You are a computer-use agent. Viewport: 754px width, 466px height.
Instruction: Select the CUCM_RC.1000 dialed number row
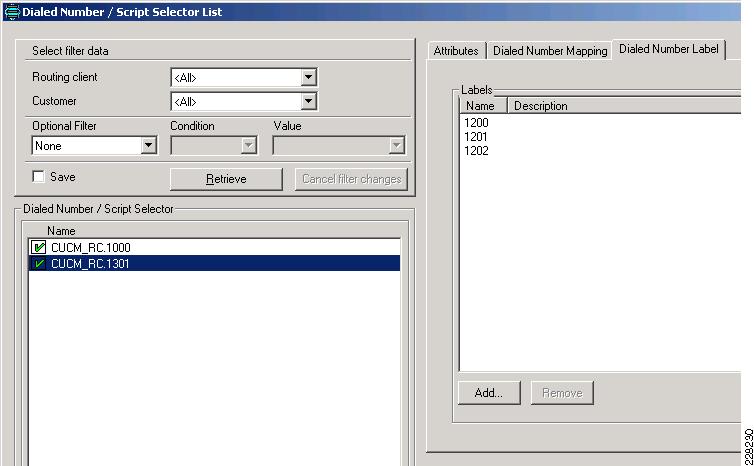[x=214, y=247]
